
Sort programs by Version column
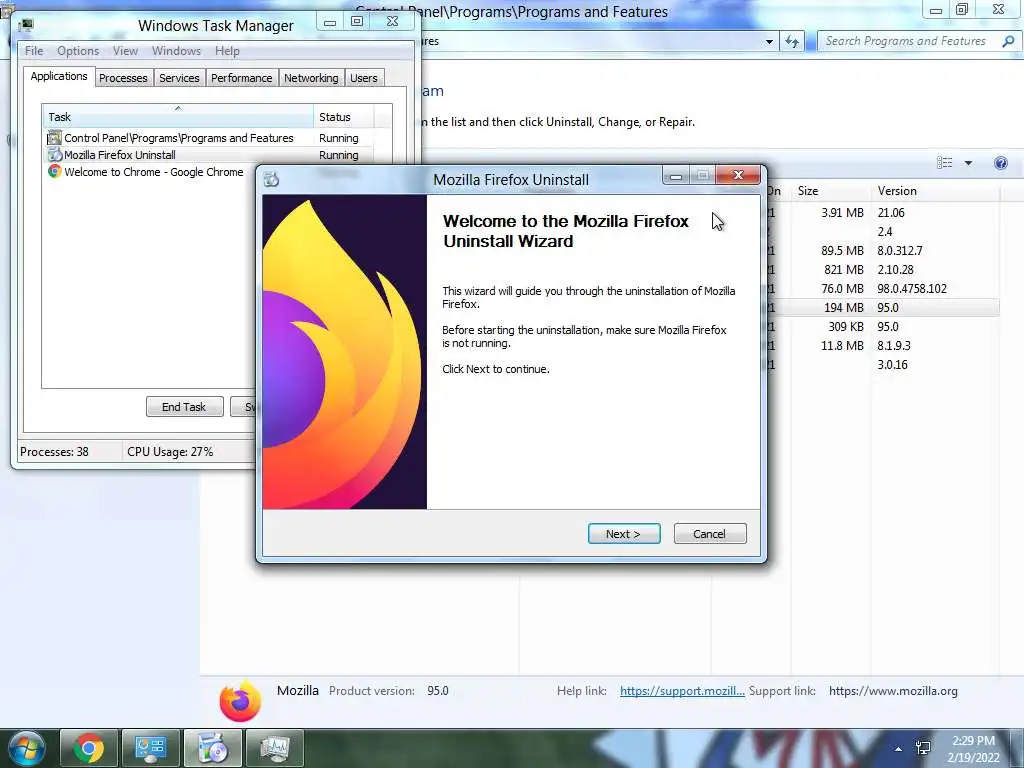934,191
